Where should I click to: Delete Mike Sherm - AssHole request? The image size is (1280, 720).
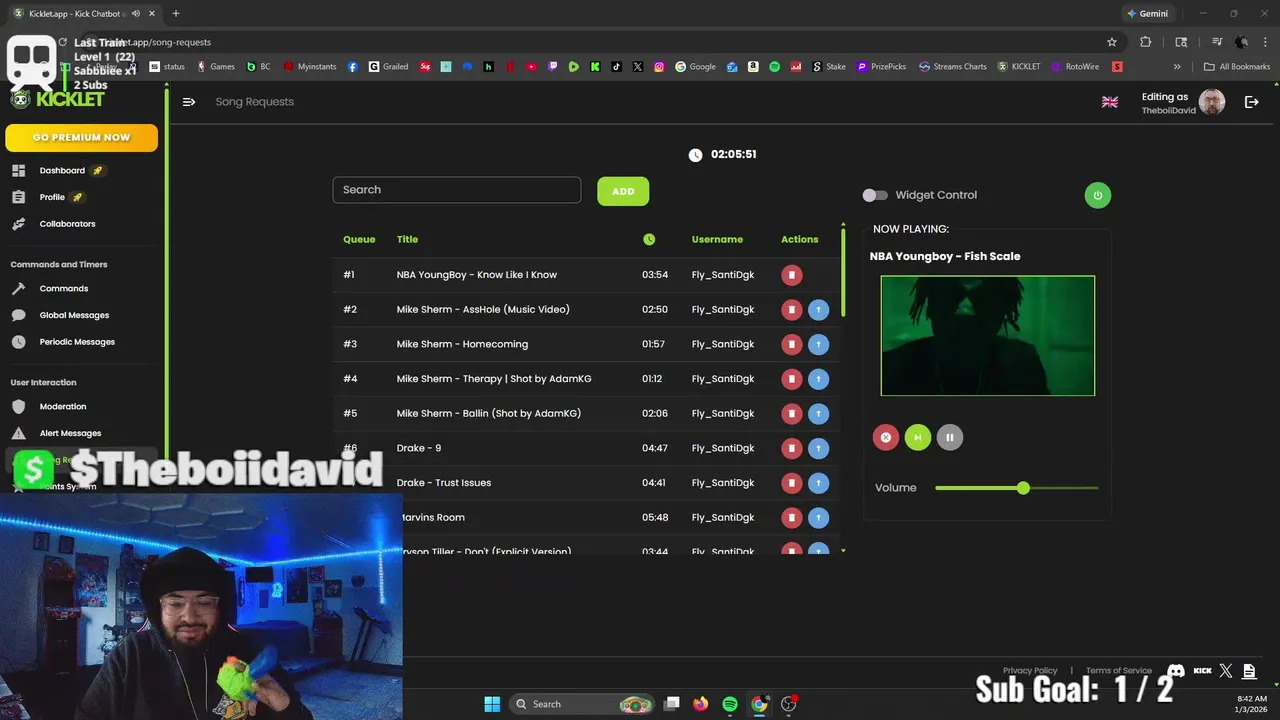click(x=791, y=310)
